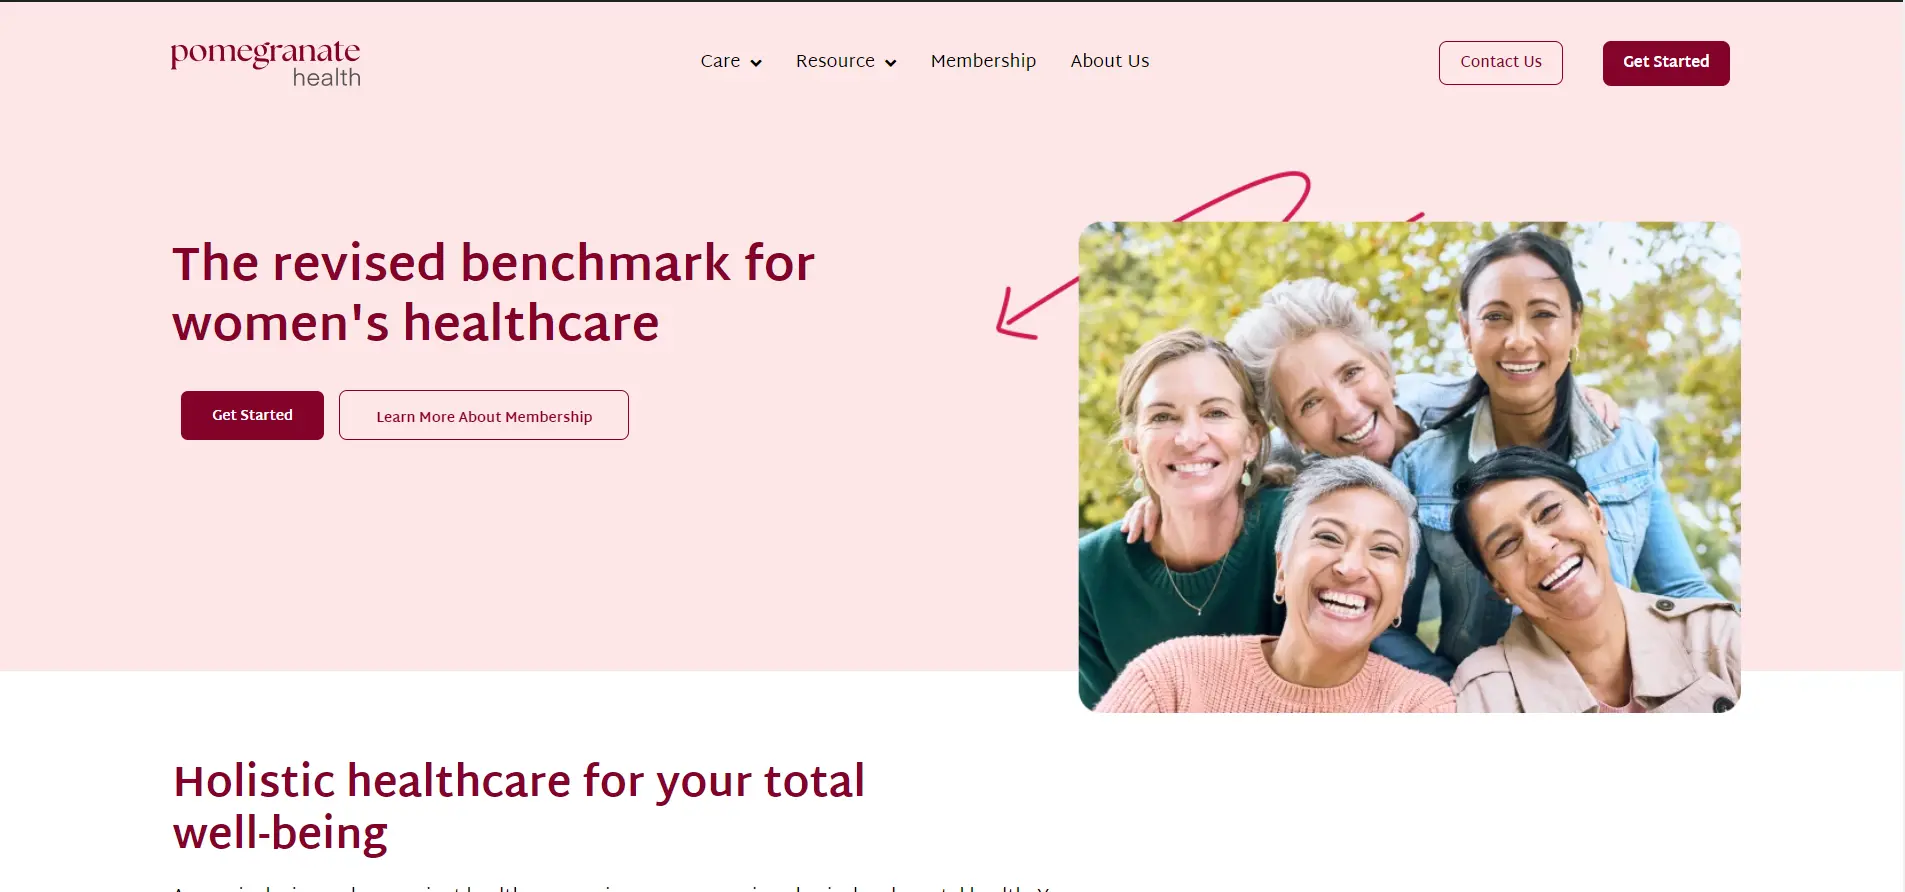Expand the Resource dropdown chevron

click(890, 63)
